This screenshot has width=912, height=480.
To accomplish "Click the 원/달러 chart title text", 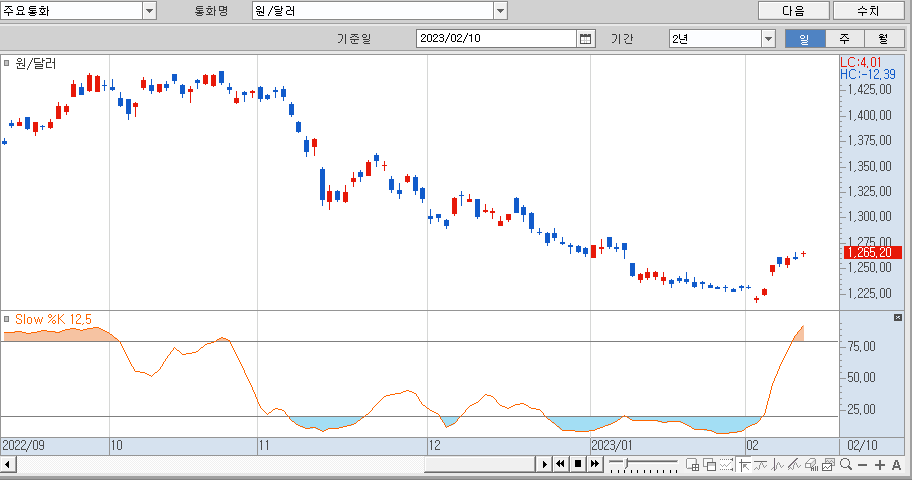I will coord(35,63).
